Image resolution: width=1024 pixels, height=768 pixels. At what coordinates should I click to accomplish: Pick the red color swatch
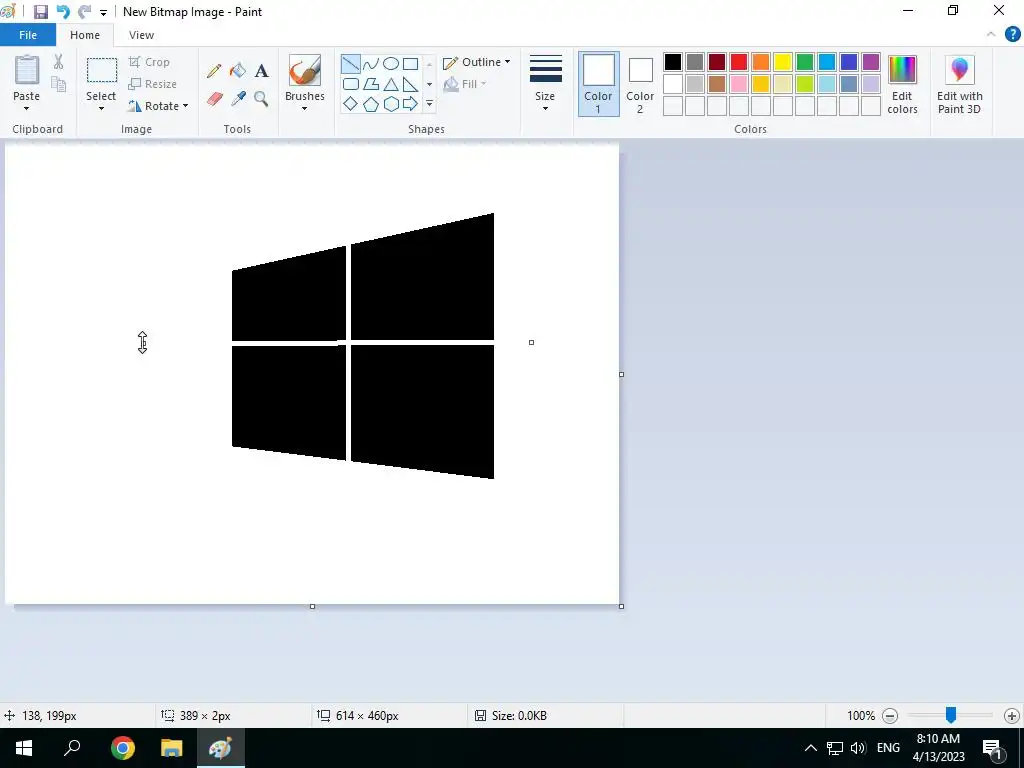(x=739, y=62)
